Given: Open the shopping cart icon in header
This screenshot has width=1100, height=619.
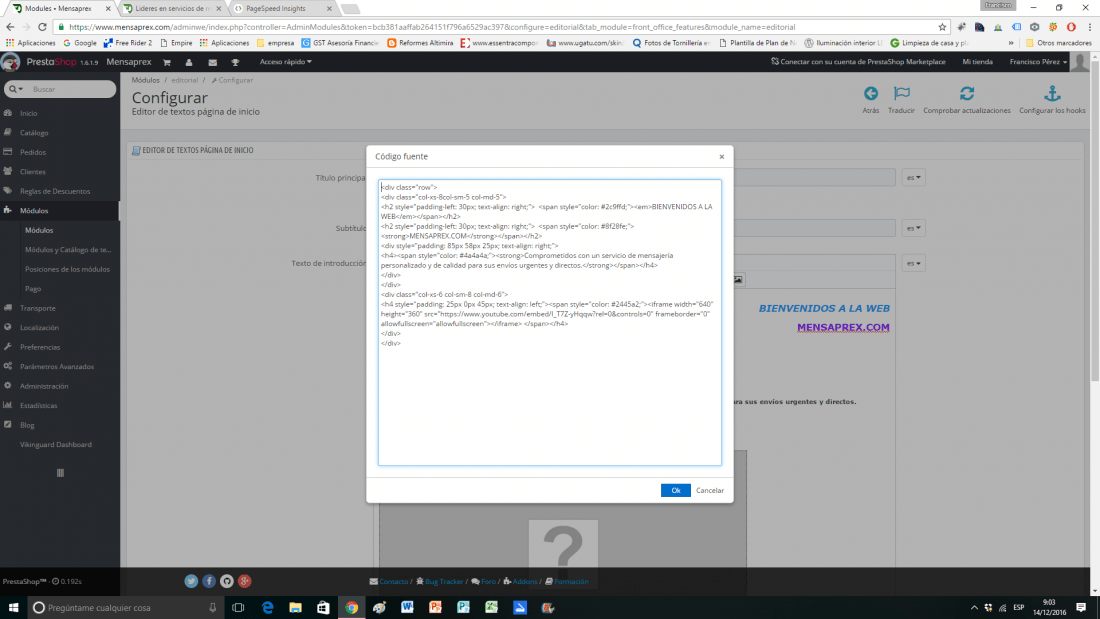Looking at the screenshot, I should (x=167, y=62).
